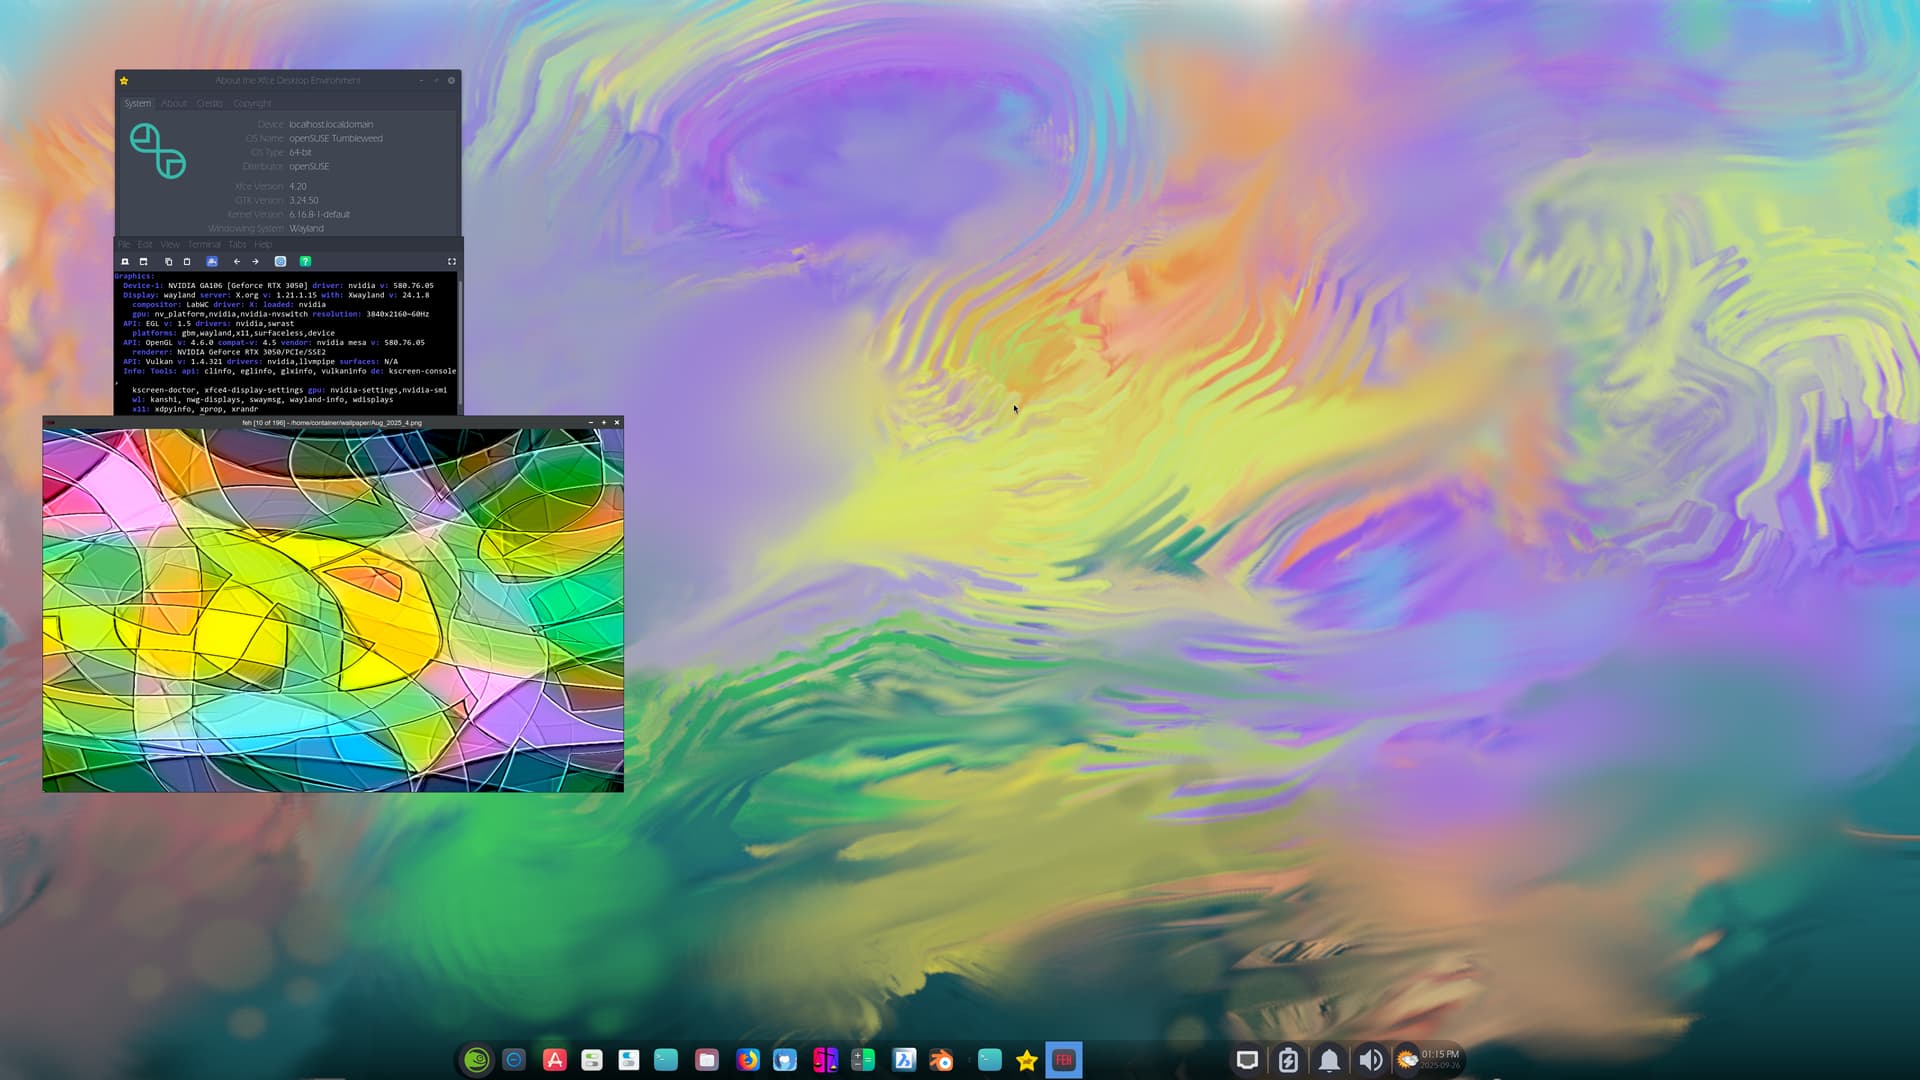Open the second teal terminal icon in dock
The image size is (1920, 1080).
pos(990,1060)
